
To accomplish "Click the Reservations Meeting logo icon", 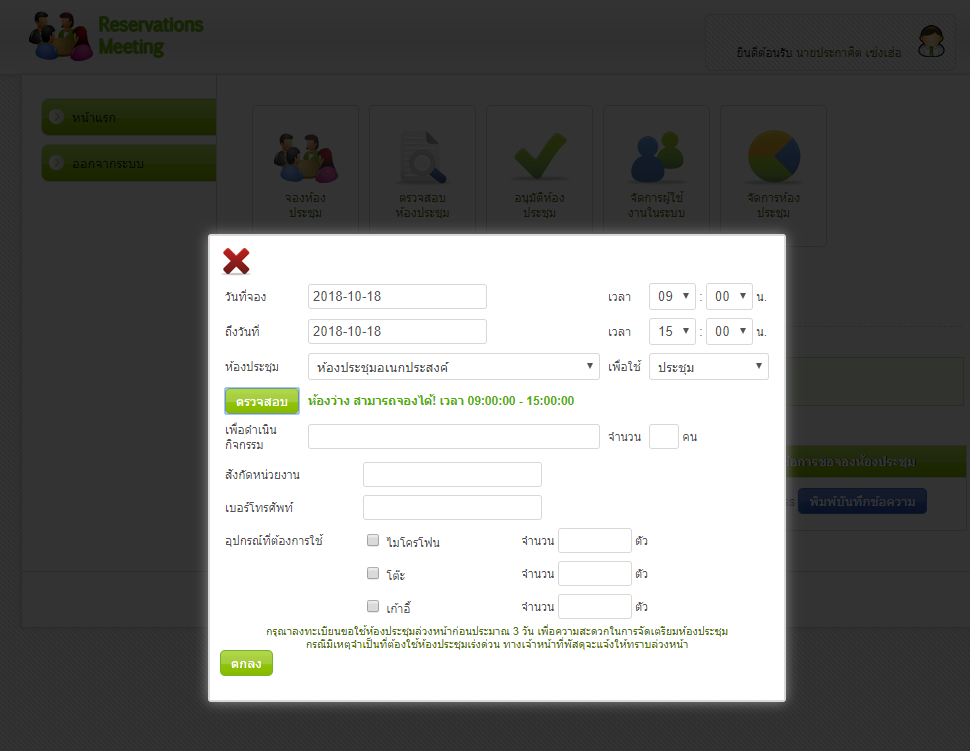I will (x=61, y=36).
